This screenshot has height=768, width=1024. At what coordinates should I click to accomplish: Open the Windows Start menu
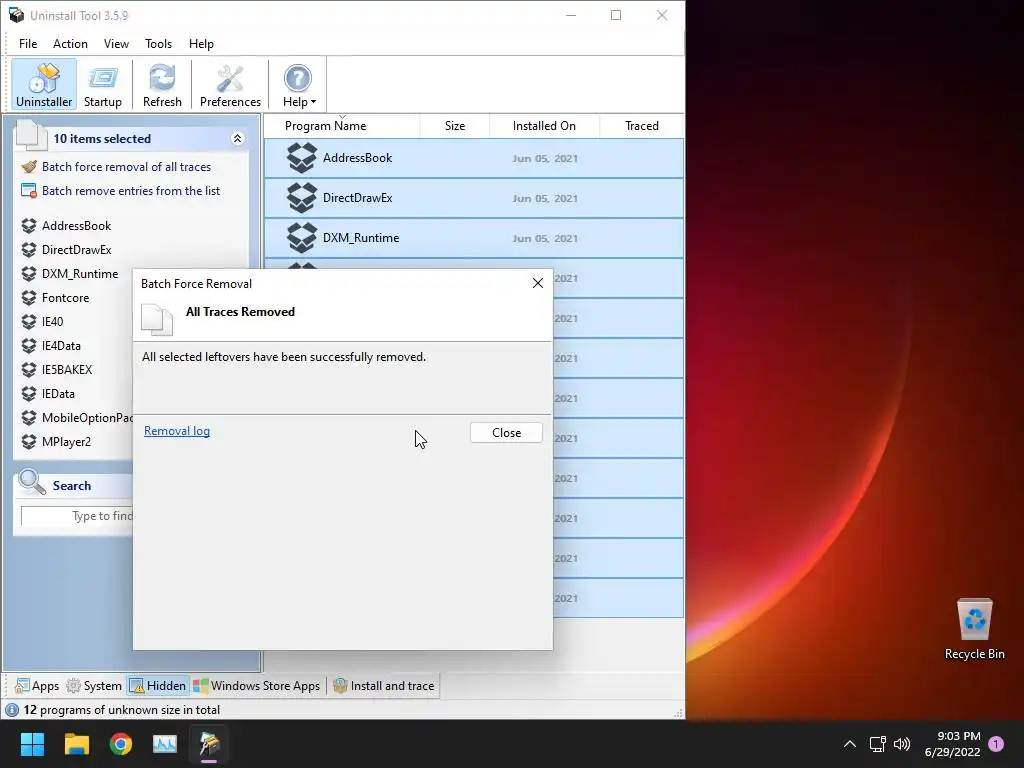[x=32, y=744]
